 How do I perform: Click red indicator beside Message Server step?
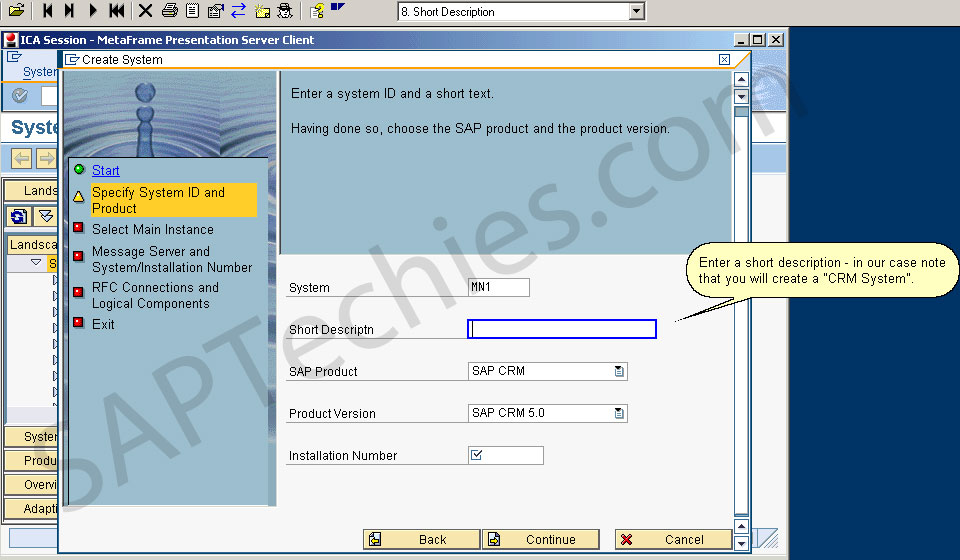78,256
